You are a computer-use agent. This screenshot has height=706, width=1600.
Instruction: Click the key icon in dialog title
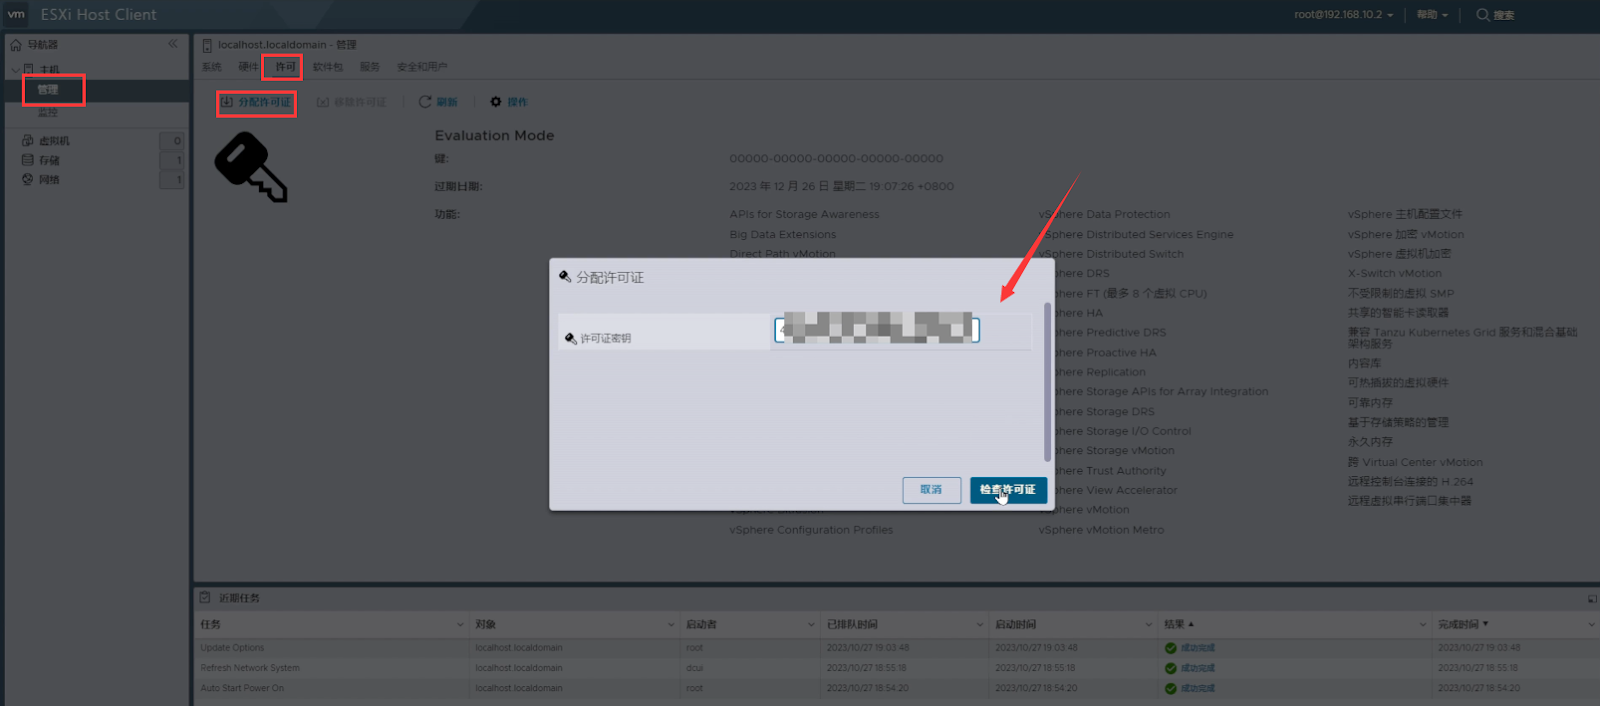coord(565,277)
